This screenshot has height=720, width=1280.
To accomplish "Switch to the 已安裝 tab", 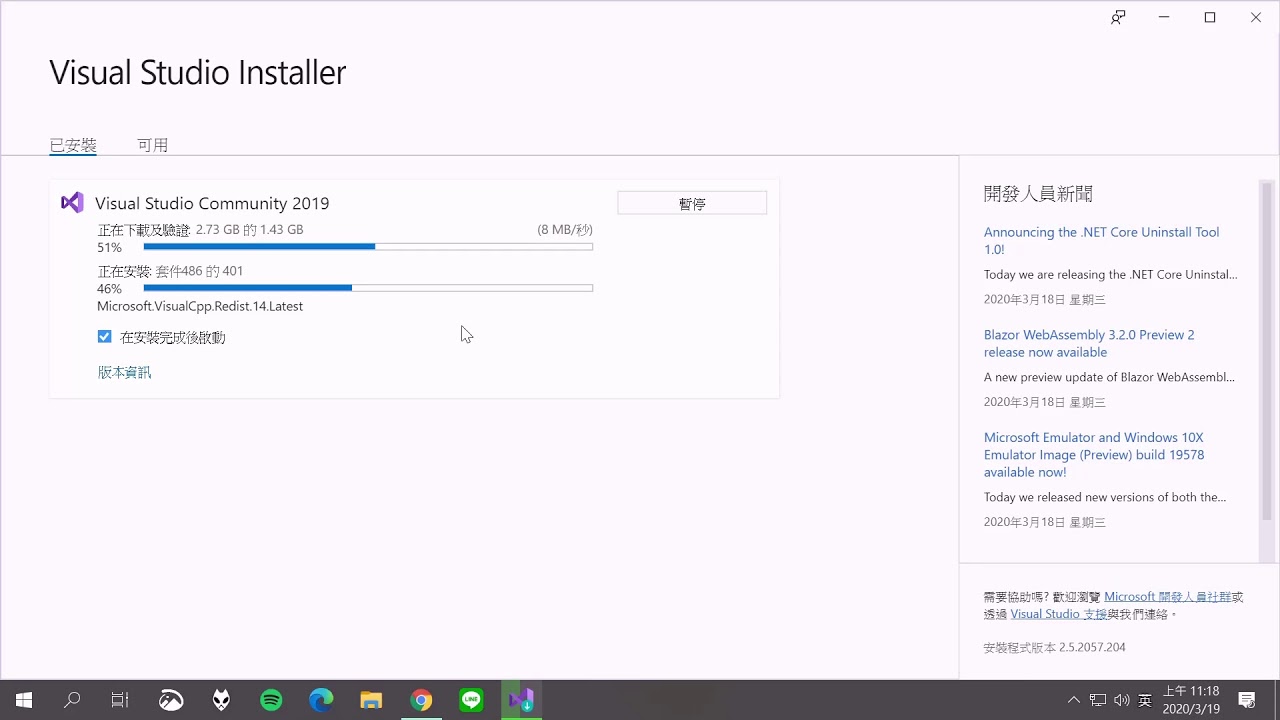I will click(x=73, y=145).
